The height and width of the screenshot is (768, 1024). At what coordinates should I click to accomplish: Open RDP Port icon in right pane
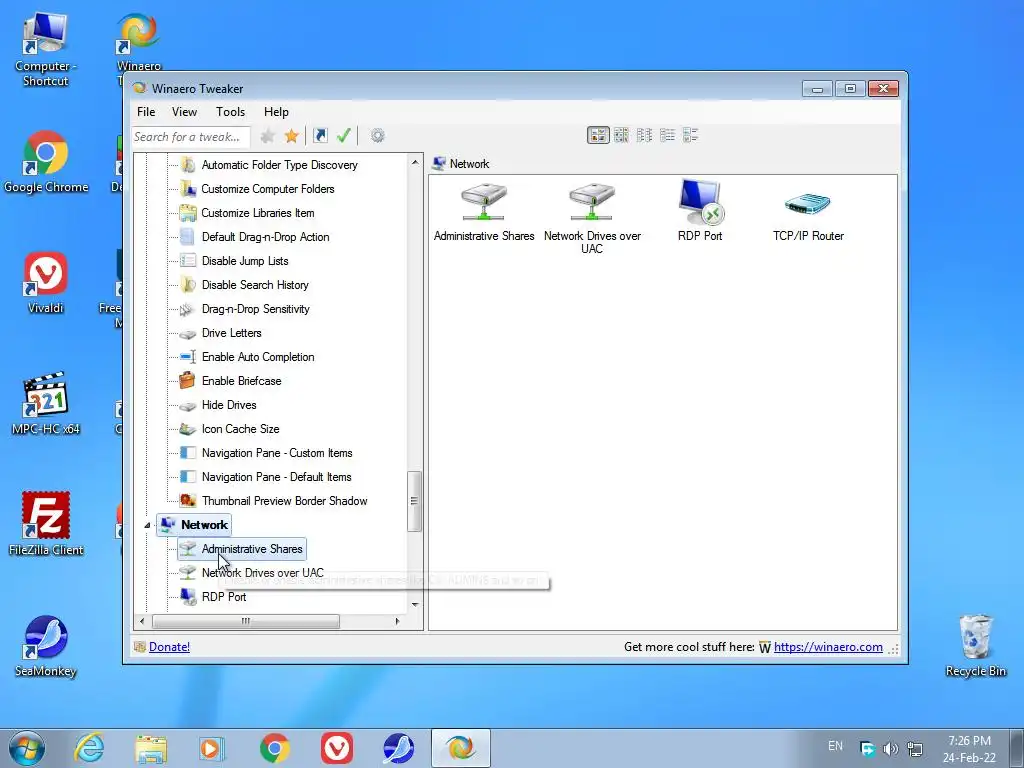(x=700, y=211)
